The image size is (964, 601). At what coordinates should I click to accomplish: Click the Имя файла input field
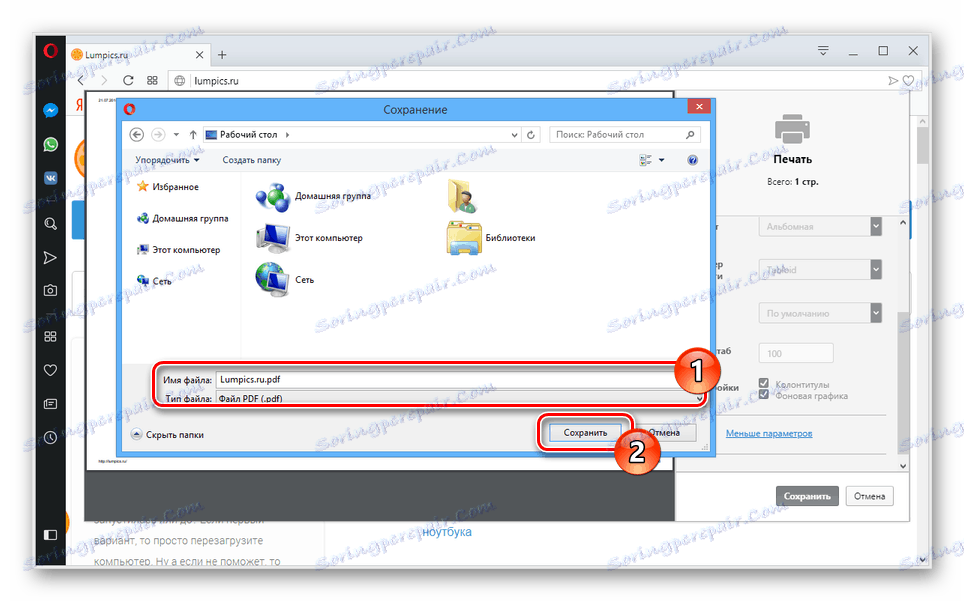[457, 380]
